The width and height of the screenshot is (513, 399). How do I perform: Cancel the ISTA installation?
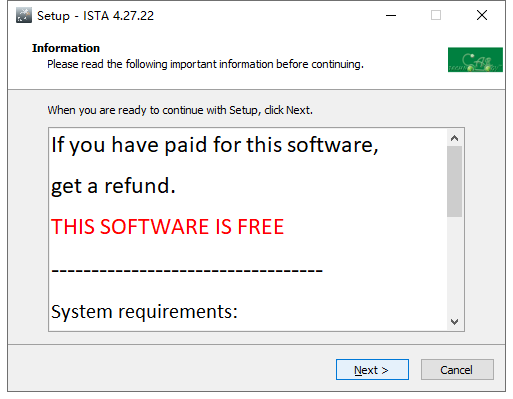[x=457, y=369]
